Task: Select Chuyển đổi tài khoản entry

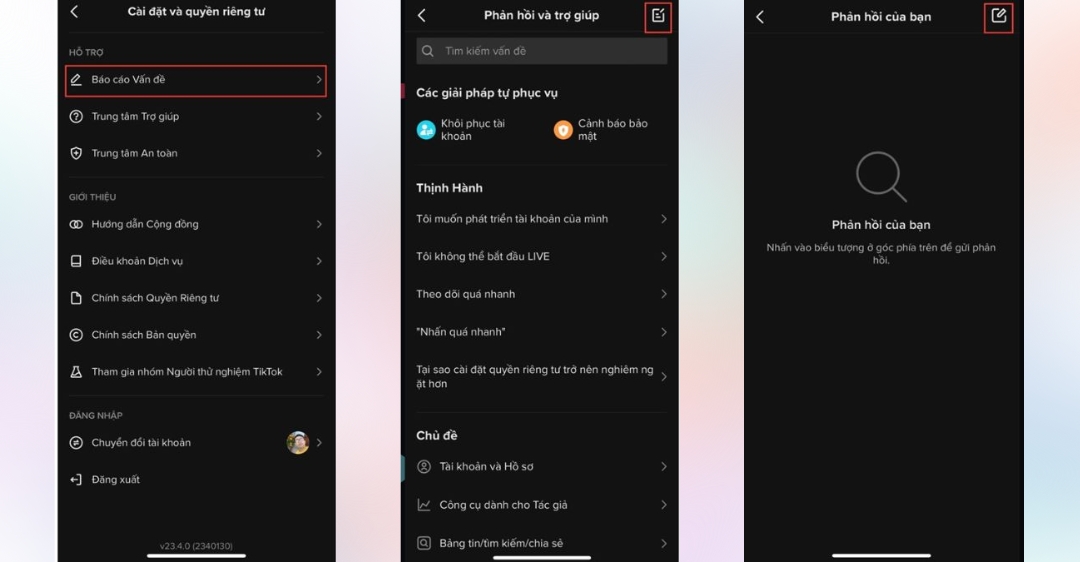Action: 196,443
